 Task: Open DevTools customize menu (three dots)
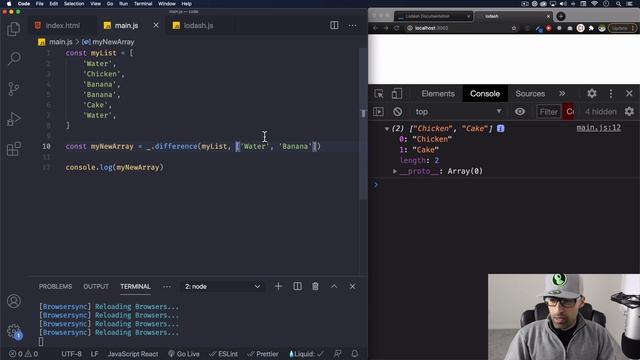click(611, 93)
